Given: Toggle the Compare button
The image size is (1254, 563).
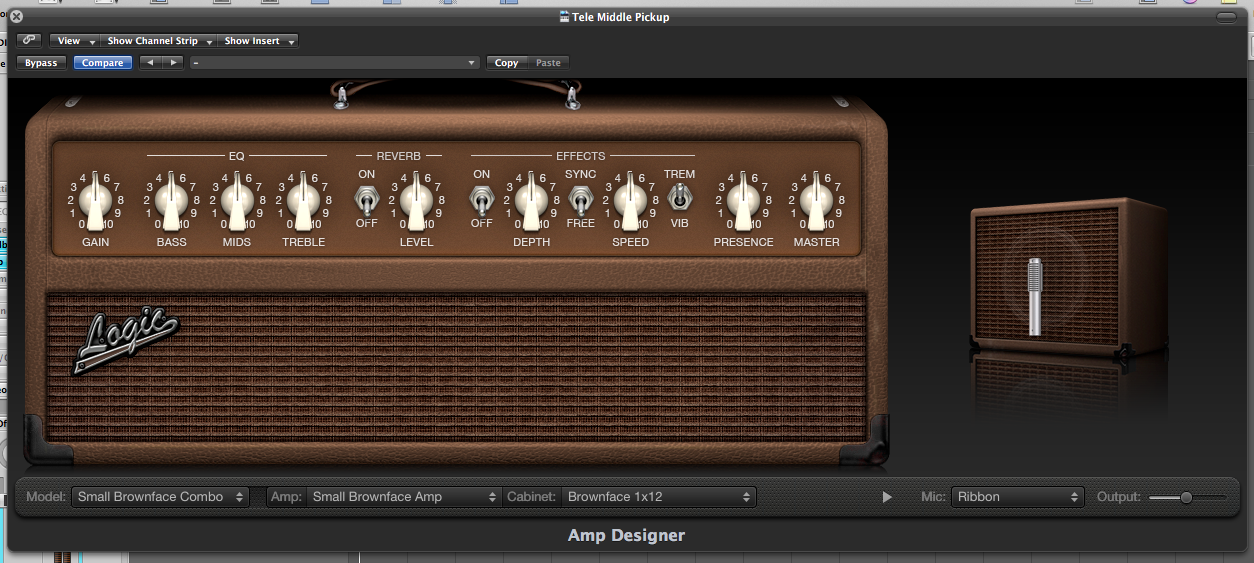Looking at the screenshot, I should 103,63.
